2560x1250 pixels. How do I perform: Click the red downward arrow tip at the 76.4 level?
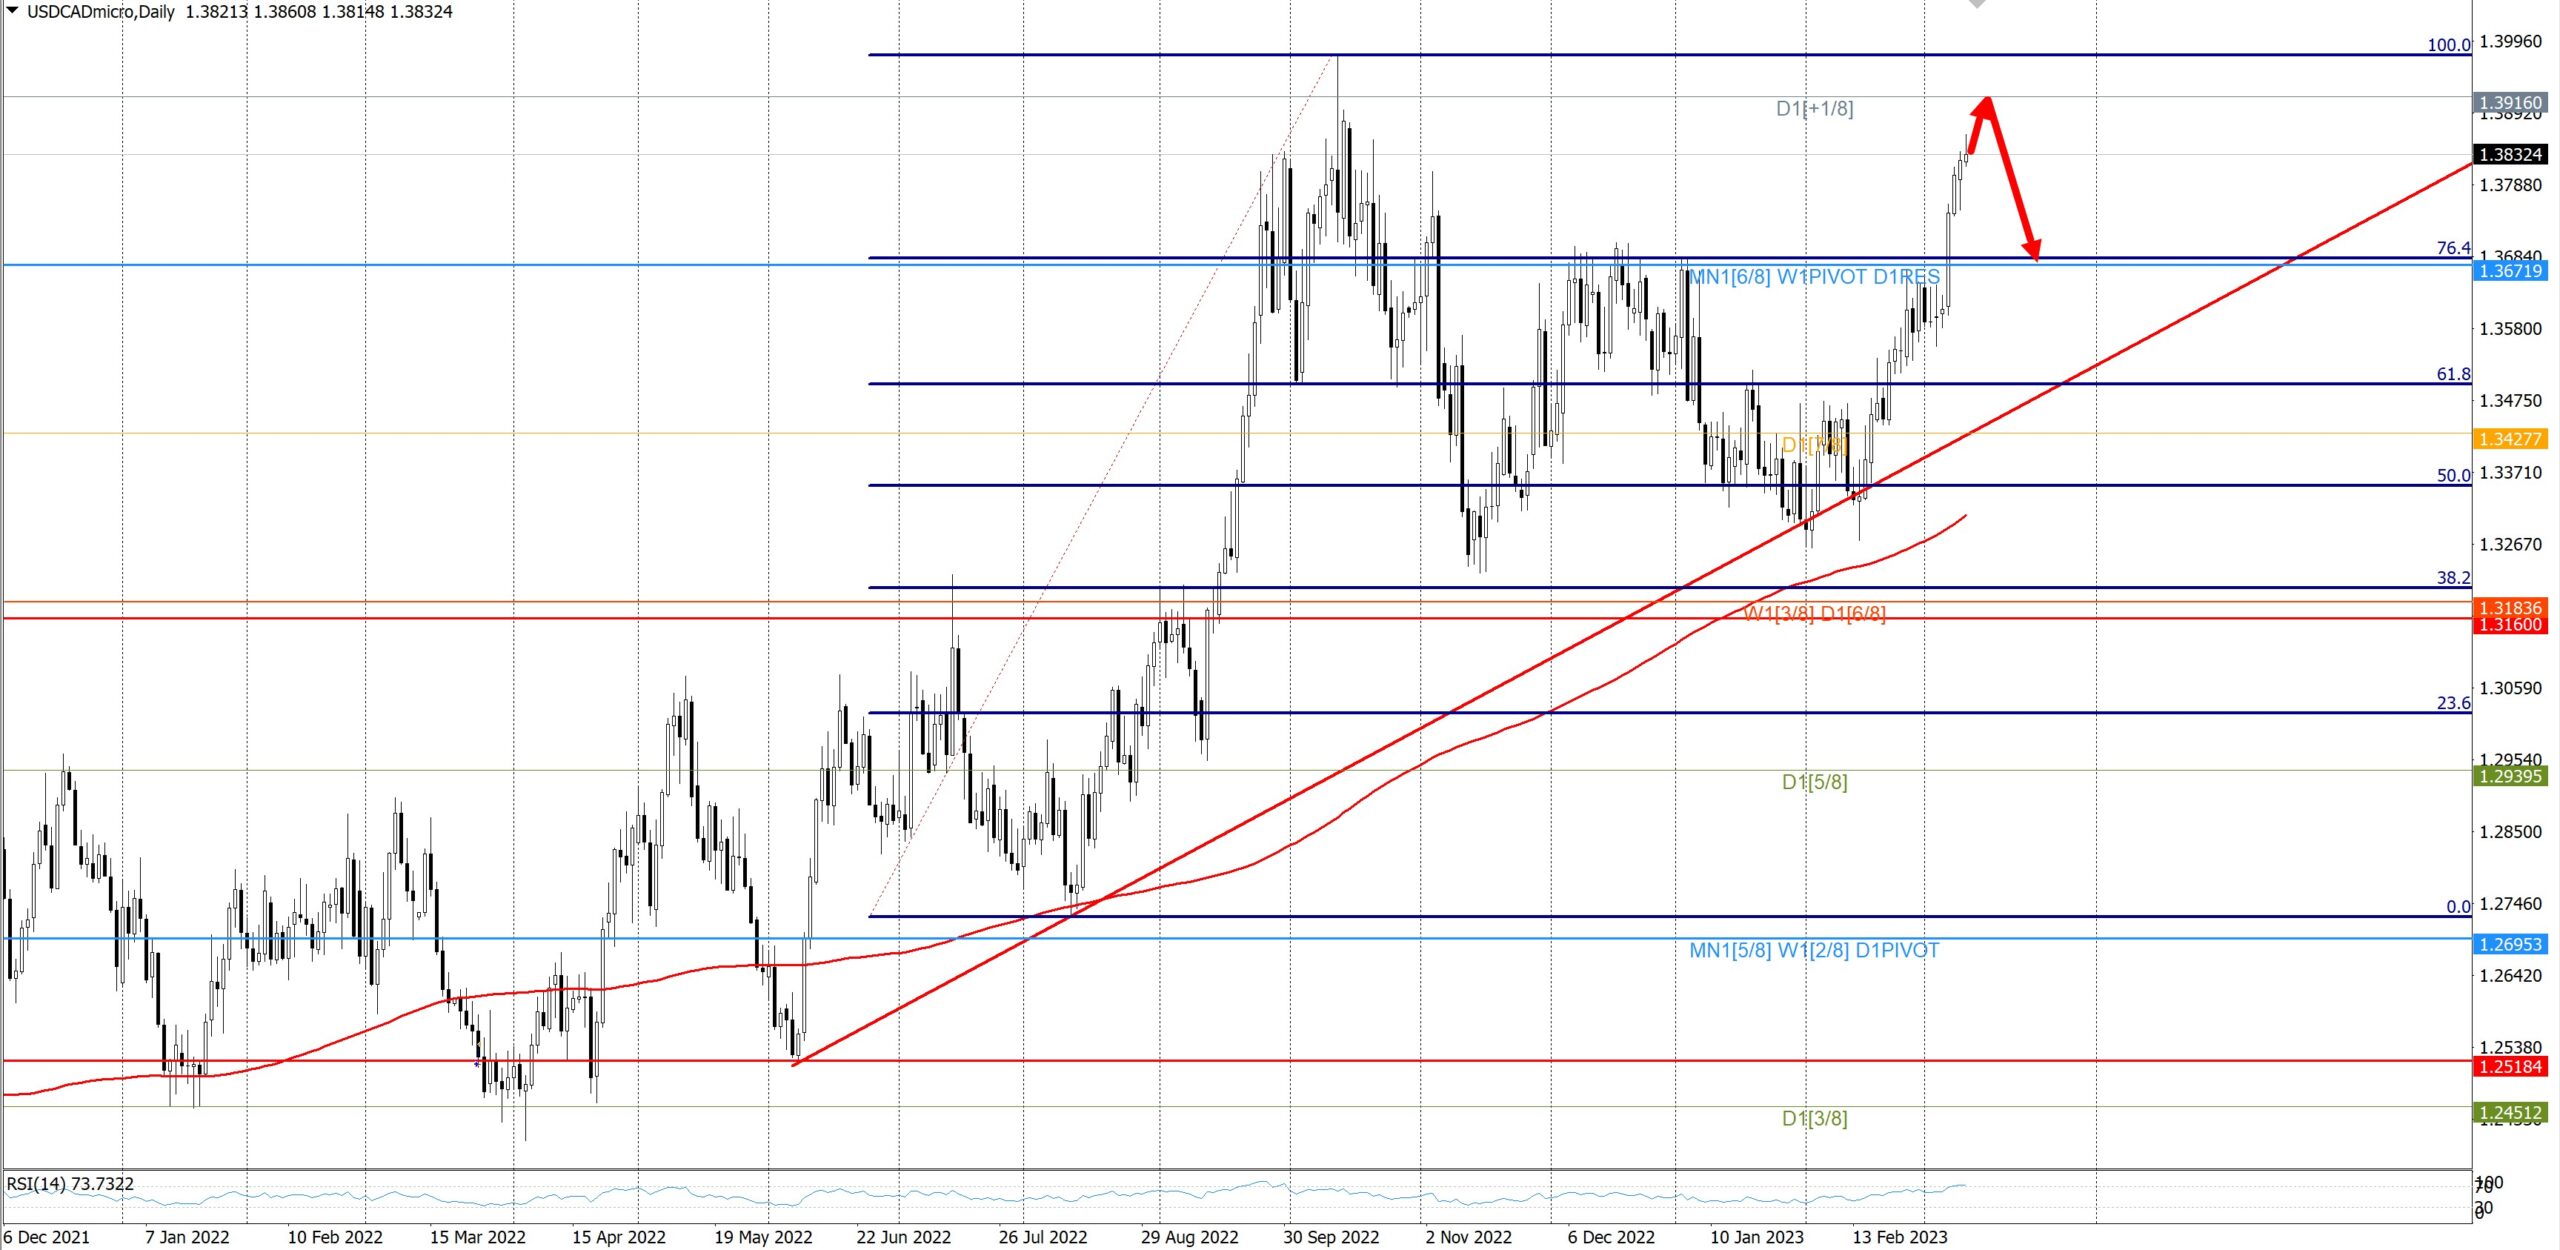tap(2036, 257)
